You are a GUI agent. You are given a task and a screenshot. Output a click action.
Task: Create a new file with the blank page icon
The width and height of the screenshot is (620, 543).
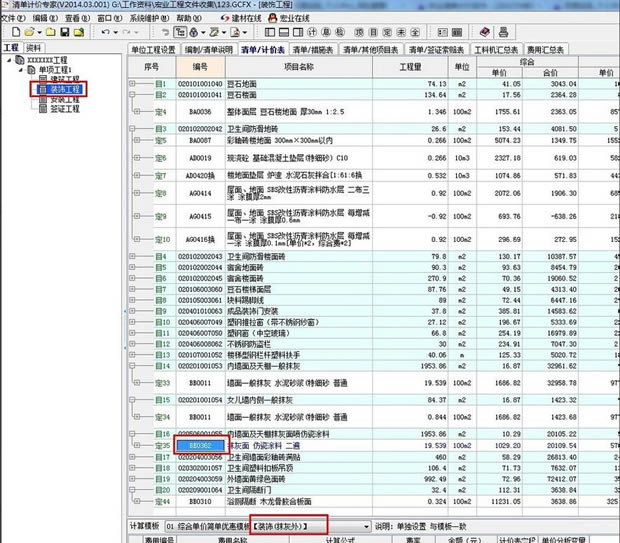pyautogui.click(x=16, y=32)
